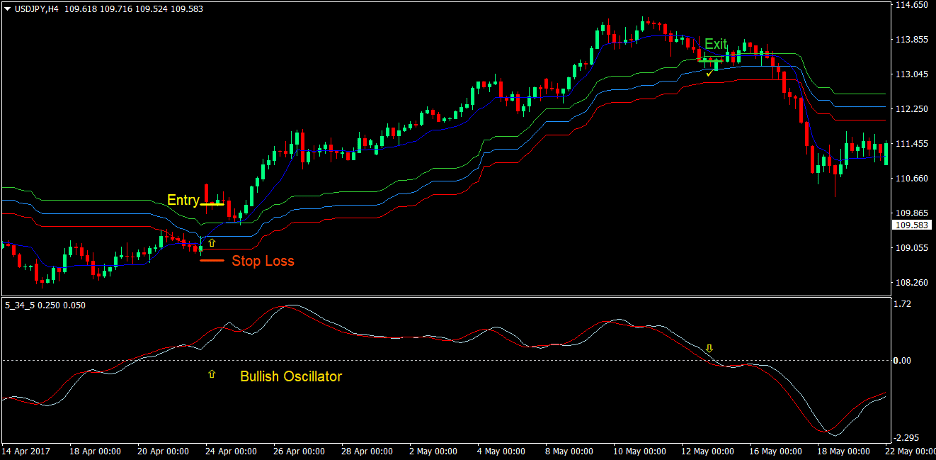Click the 18 May 00:00 date label
Screen dimensions: 936x460
(x=844, y=452)
